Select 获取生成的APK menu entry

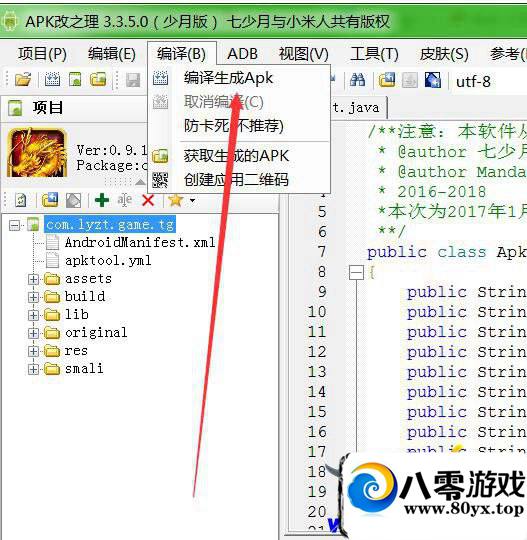239,156
